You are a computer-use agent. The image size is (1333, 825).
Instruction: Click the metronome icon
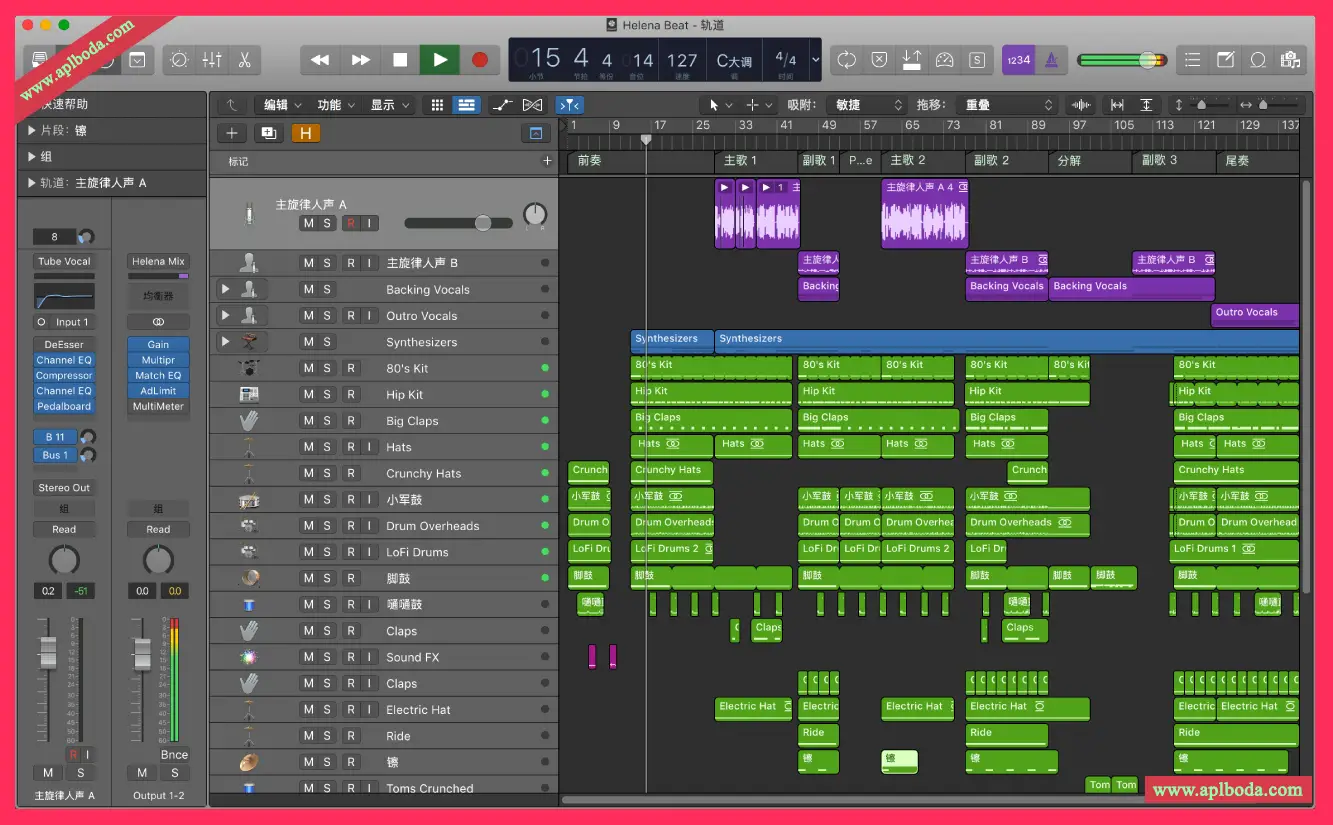pyautogui.click(x=1051, y=60)
